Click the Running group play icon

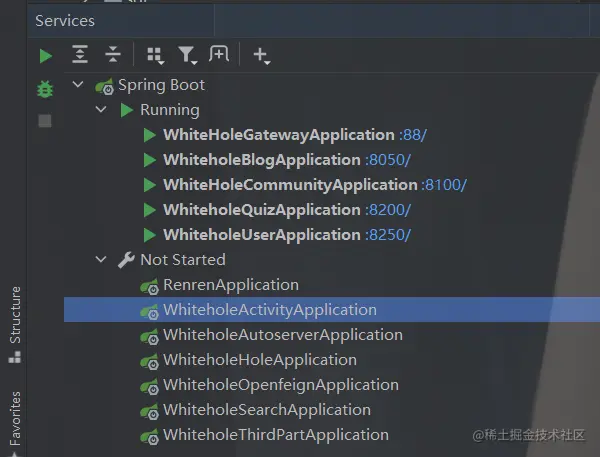pos(126,110)
